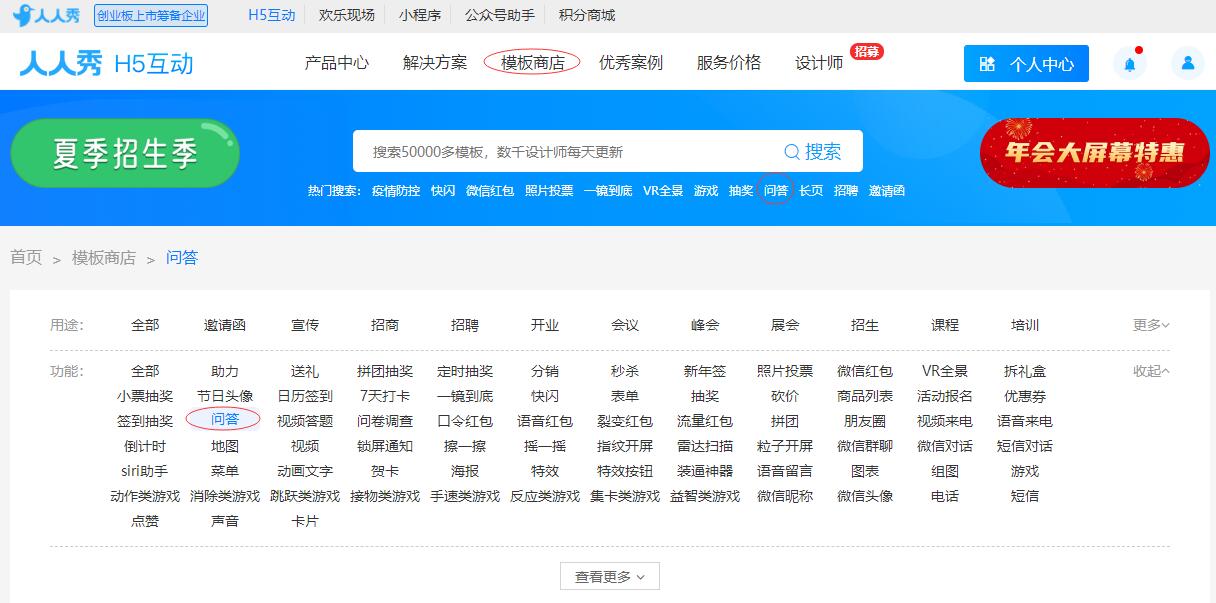The height and width of the screenshot is (603, 1216).
Task: Click hot search 照片投票
Action: pos(549,190)
